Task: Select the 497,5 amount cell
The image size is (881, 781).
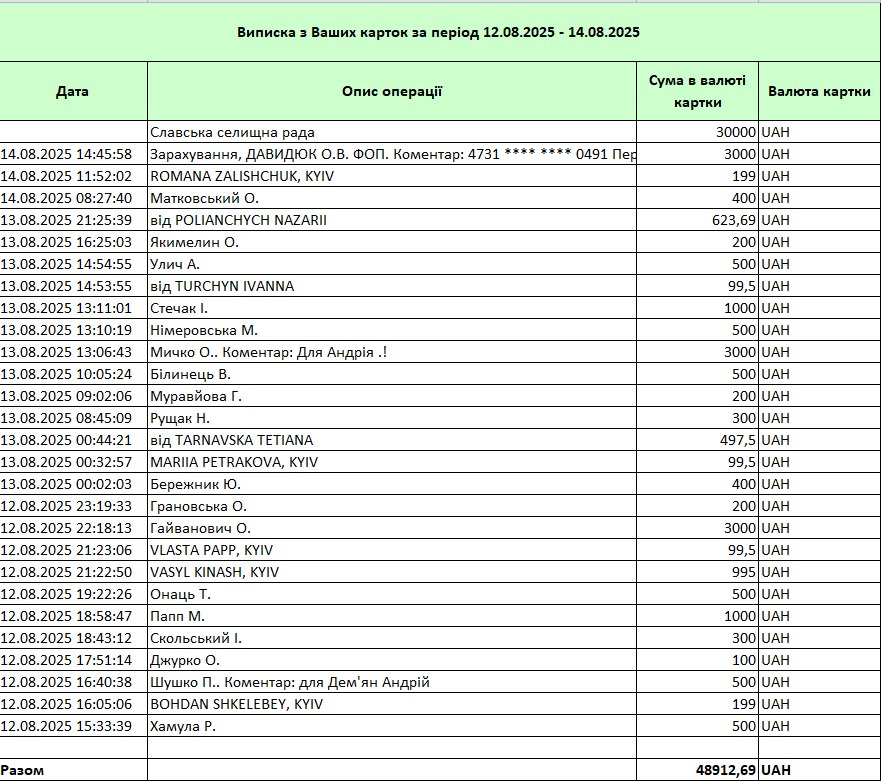Action: click(x=697, y=440)
